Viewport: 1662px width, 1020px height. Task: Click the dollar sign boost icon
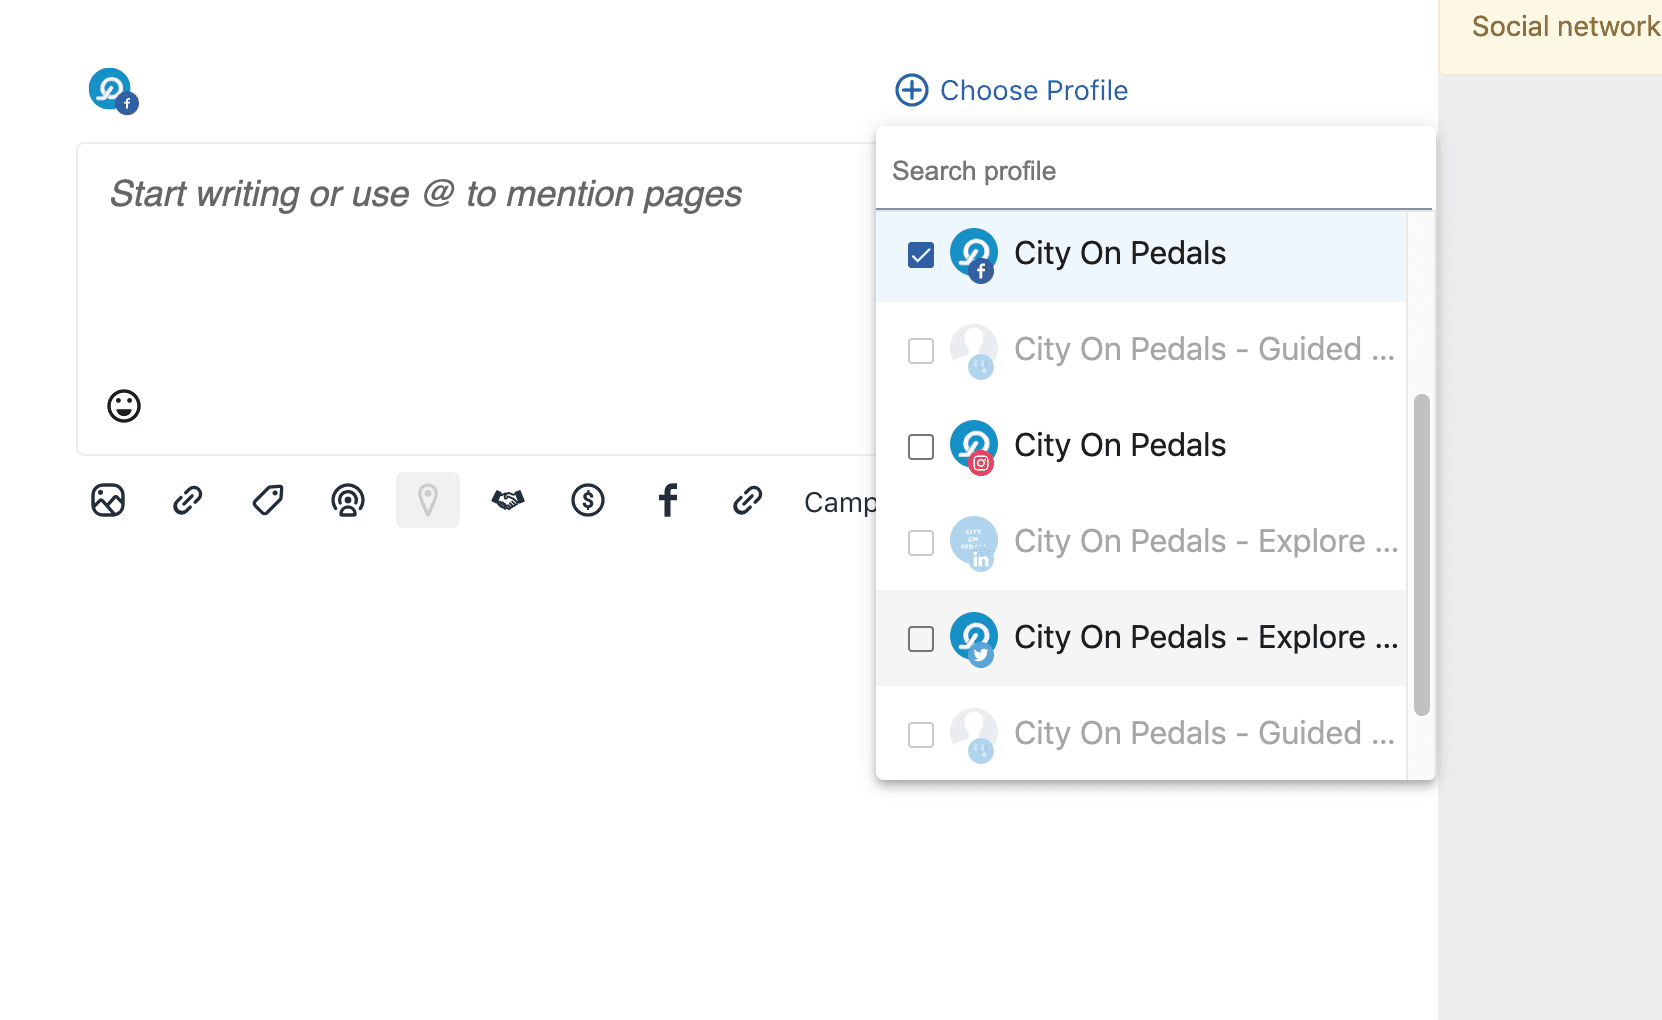tap(588, 500)
